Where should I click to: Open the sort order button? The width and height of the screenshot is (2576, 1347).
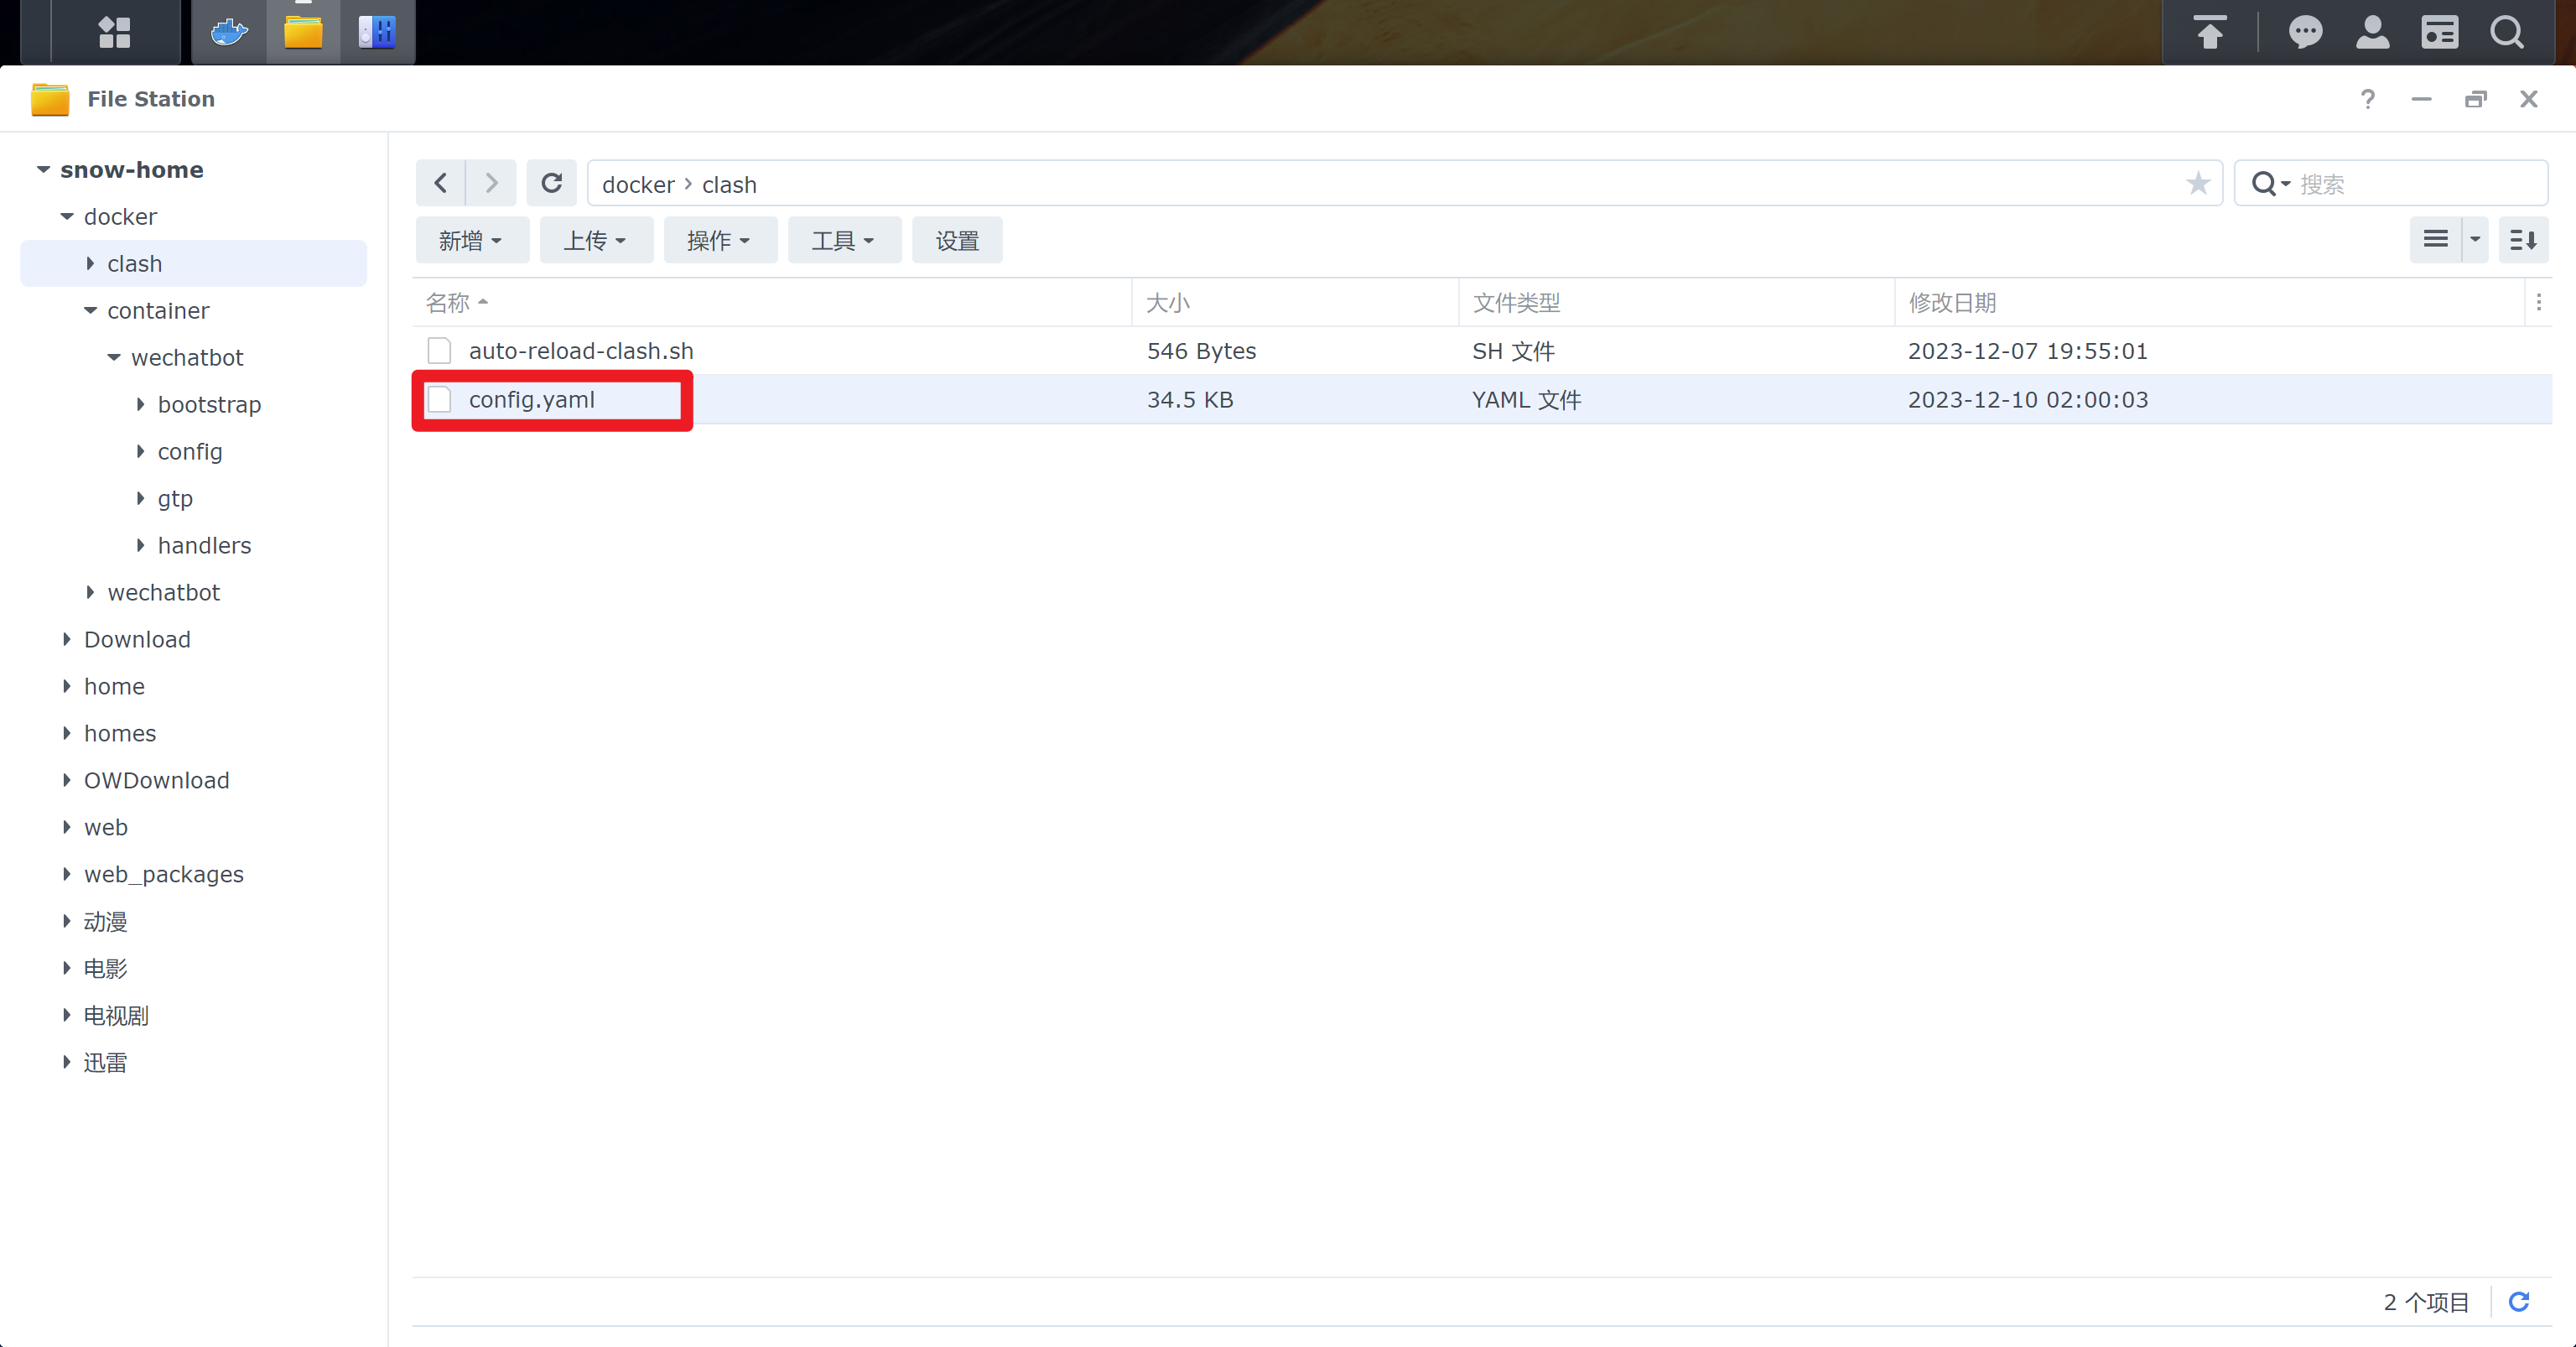[2523, 240]
